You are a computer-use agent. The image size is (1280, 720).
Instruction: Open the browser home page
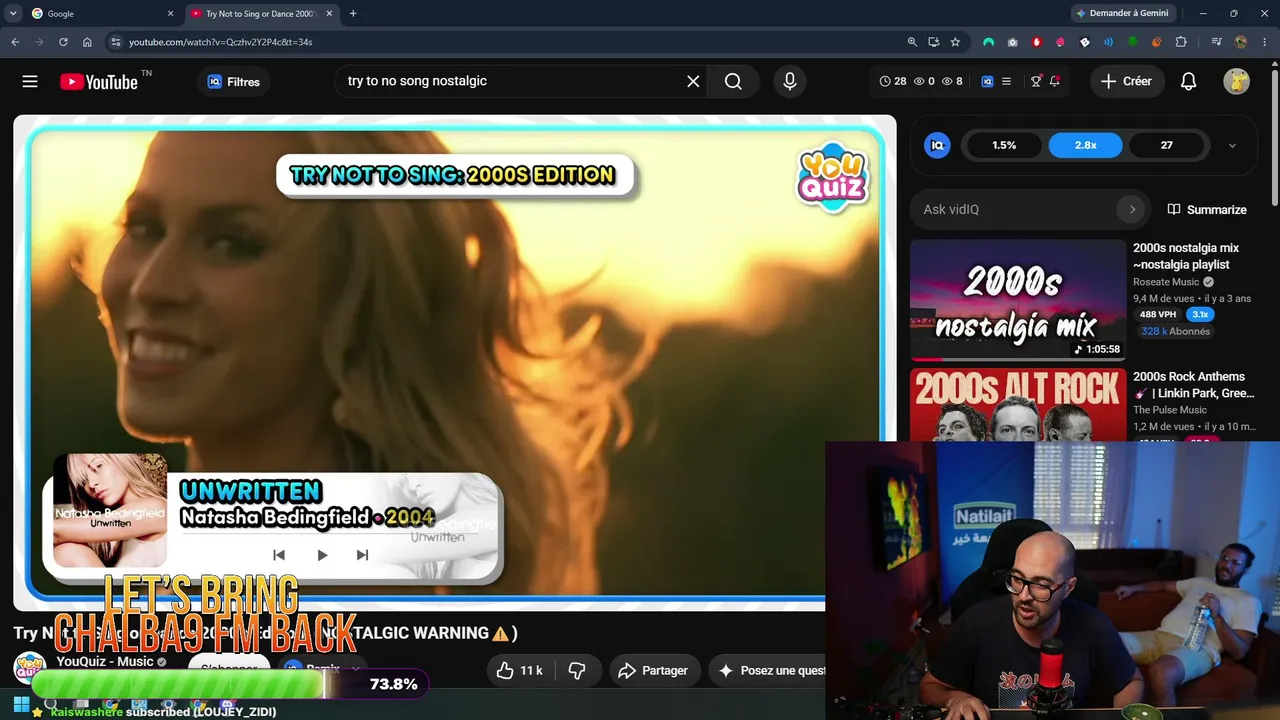pos(87,42)
